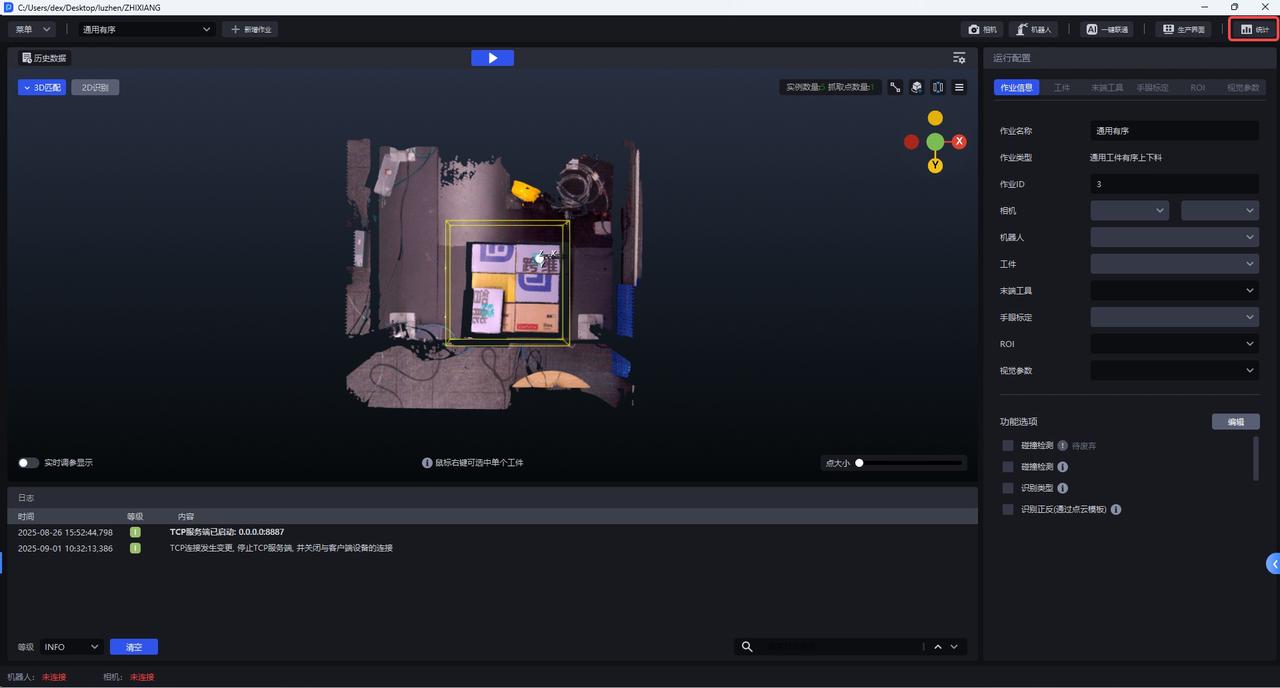Click the 一键联通 AI connect button
Screen dimensions: 1280x688
pyautogui.click(x=1106, y=30)
